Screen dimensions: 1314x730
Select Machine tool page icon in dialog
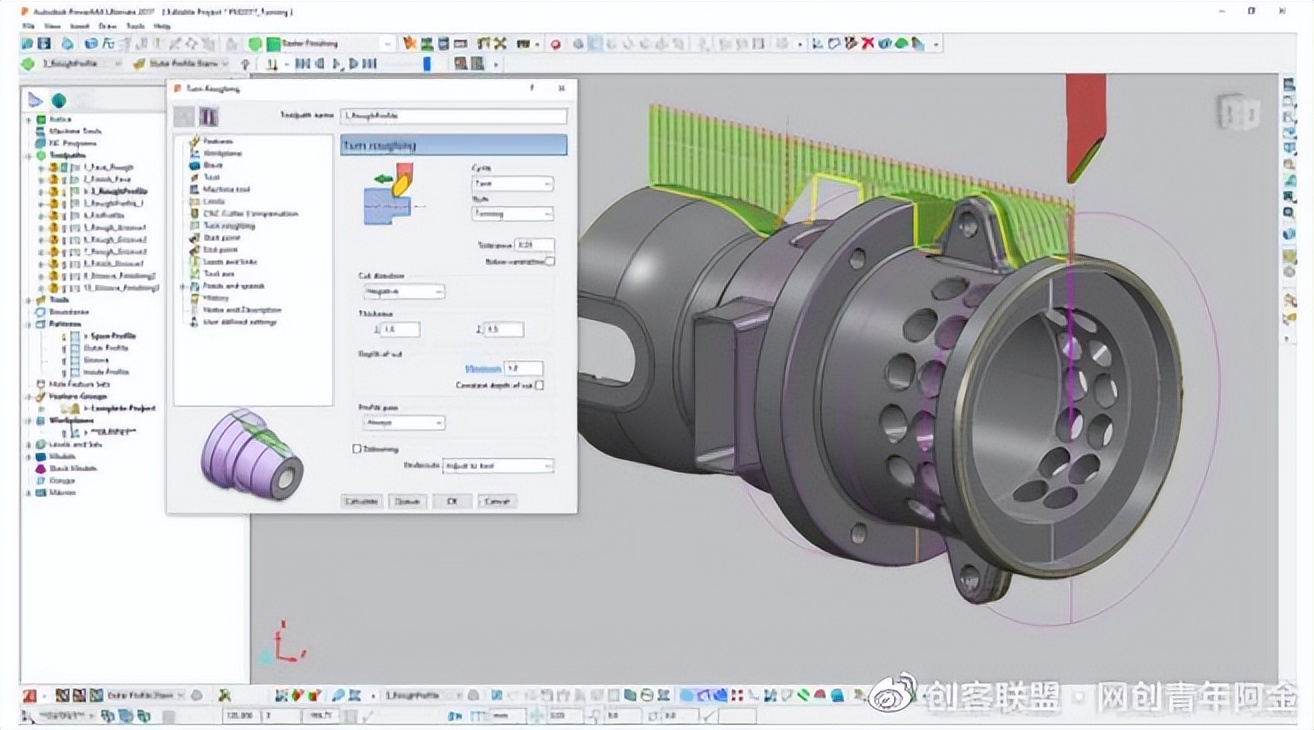(194, 189)
